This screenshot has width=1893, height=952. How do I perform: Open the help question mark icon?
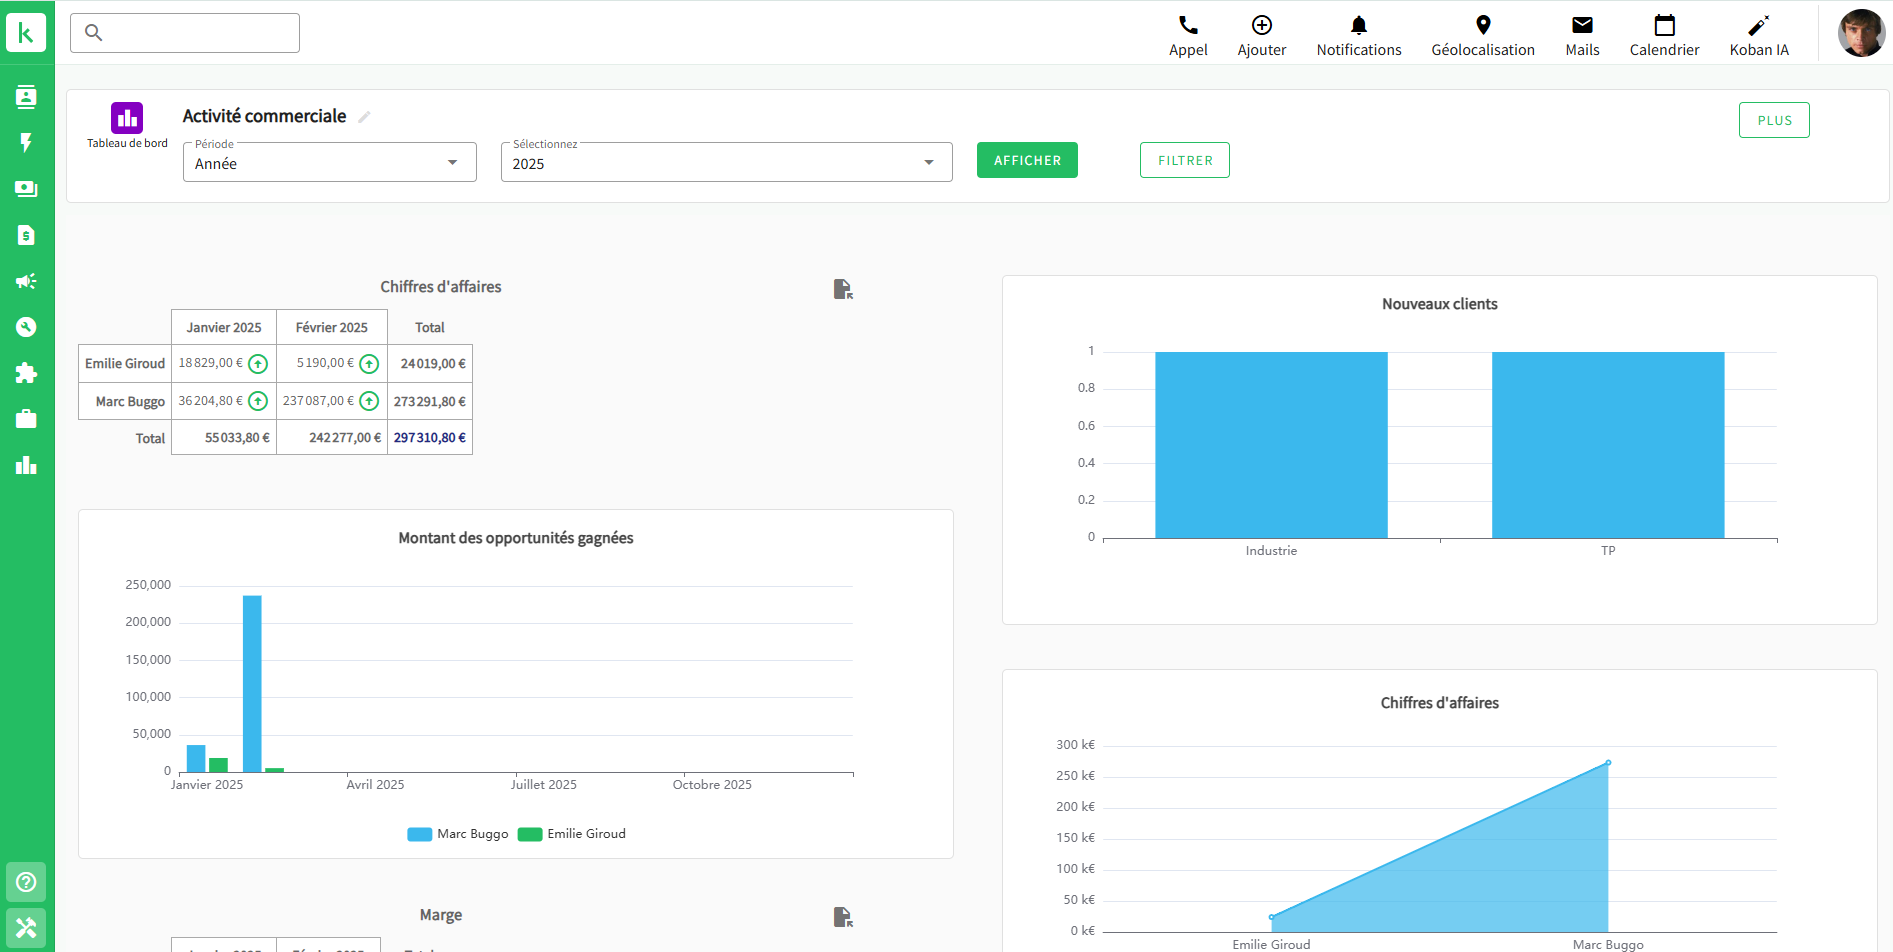point(26,882)
